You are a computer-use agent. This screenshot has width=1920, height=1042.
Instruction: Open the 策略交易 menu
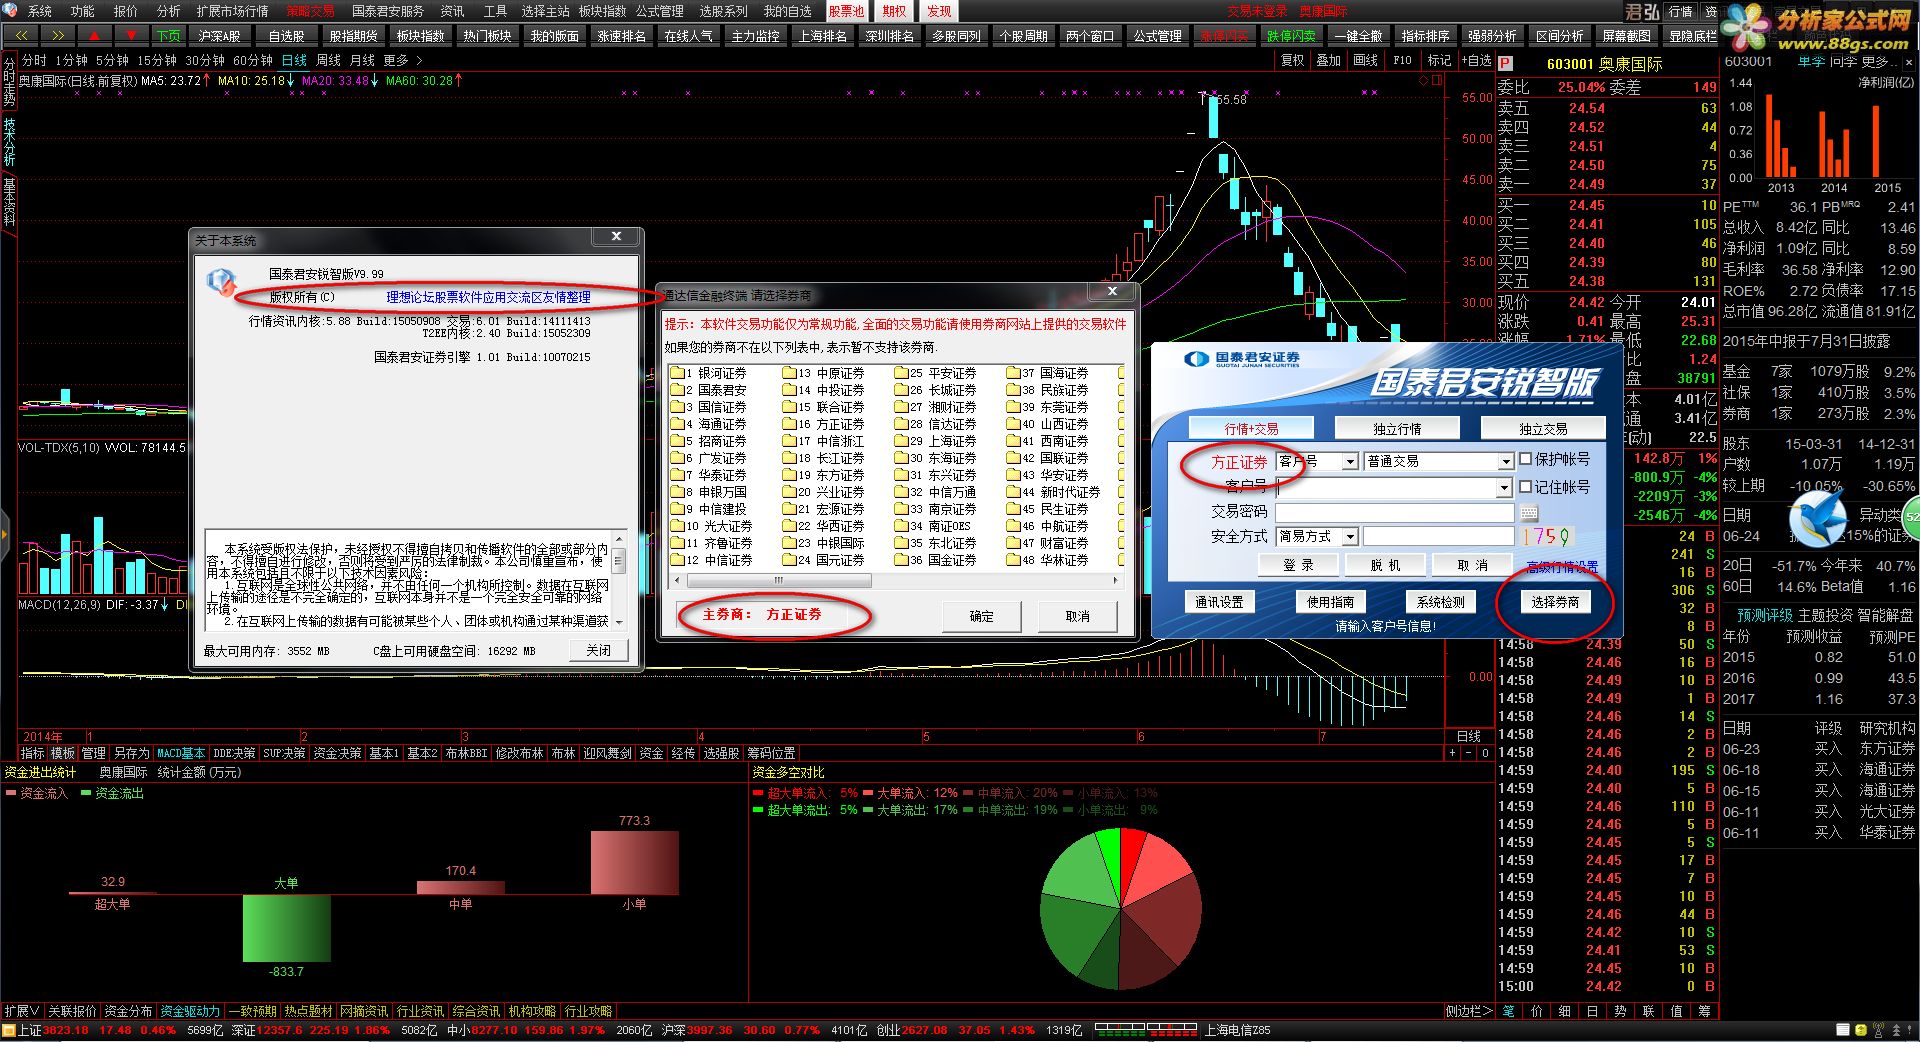(x=310, y=11)
